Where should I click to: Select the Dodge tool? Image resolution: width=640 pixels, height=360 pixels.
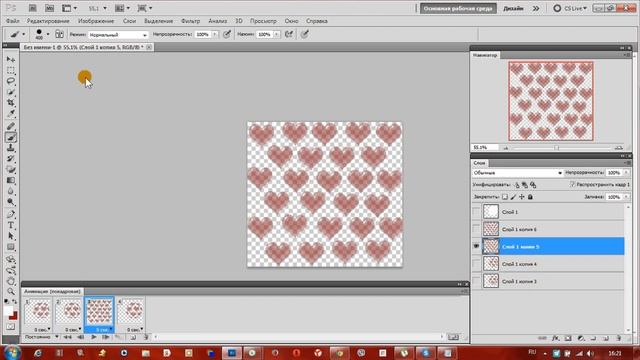tap(11, 202)
